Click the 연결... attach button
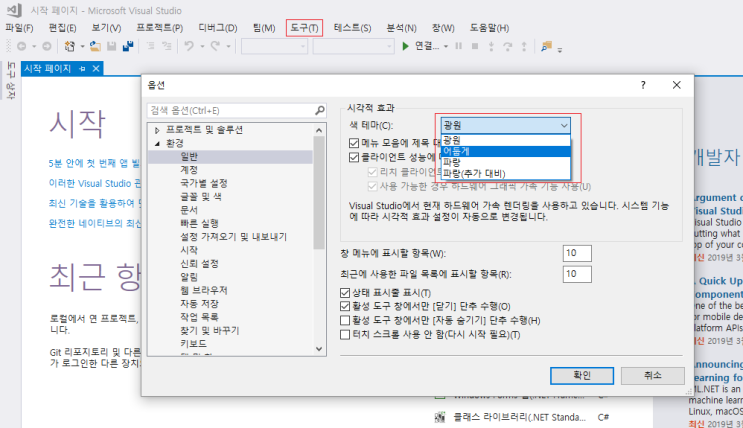The width and height of the screenshot is (743, 428). [427, 46]
